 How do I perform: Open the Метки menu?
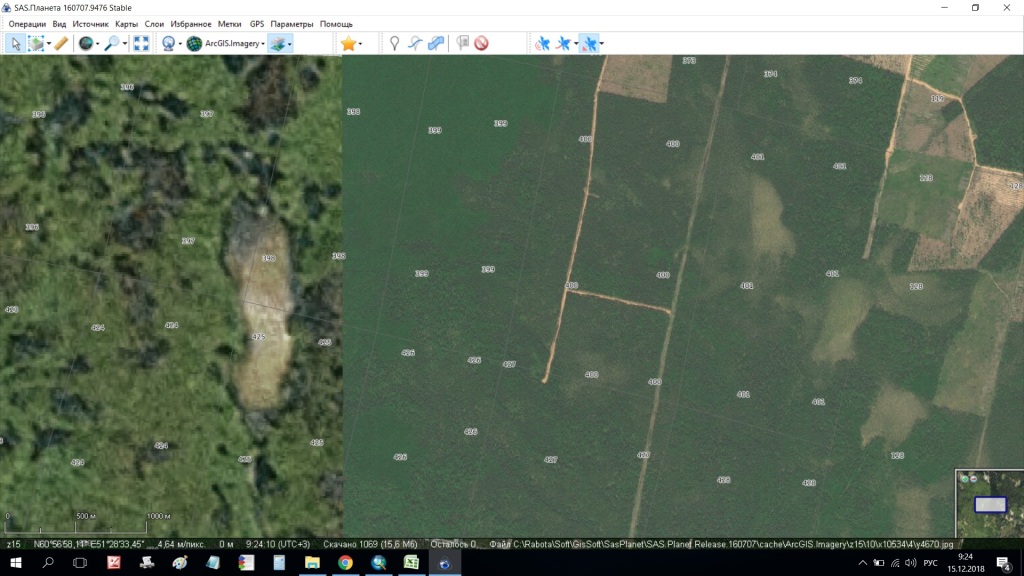[x=230, y=23]
